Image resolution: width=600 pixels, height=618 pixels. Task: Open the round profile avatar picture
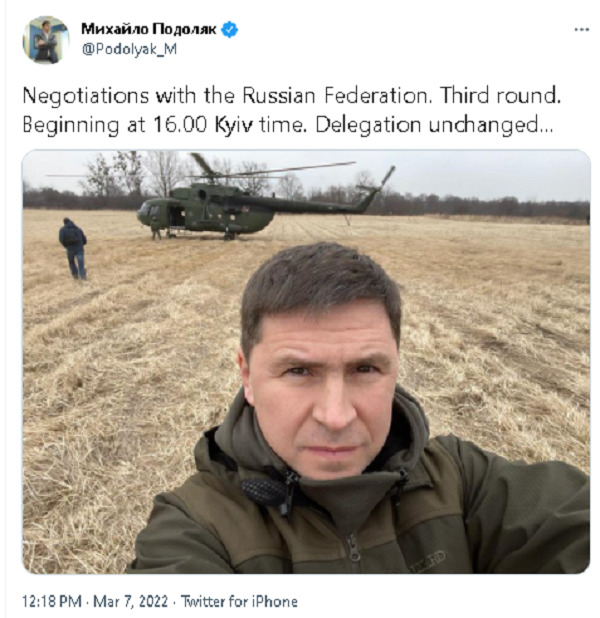46,40
